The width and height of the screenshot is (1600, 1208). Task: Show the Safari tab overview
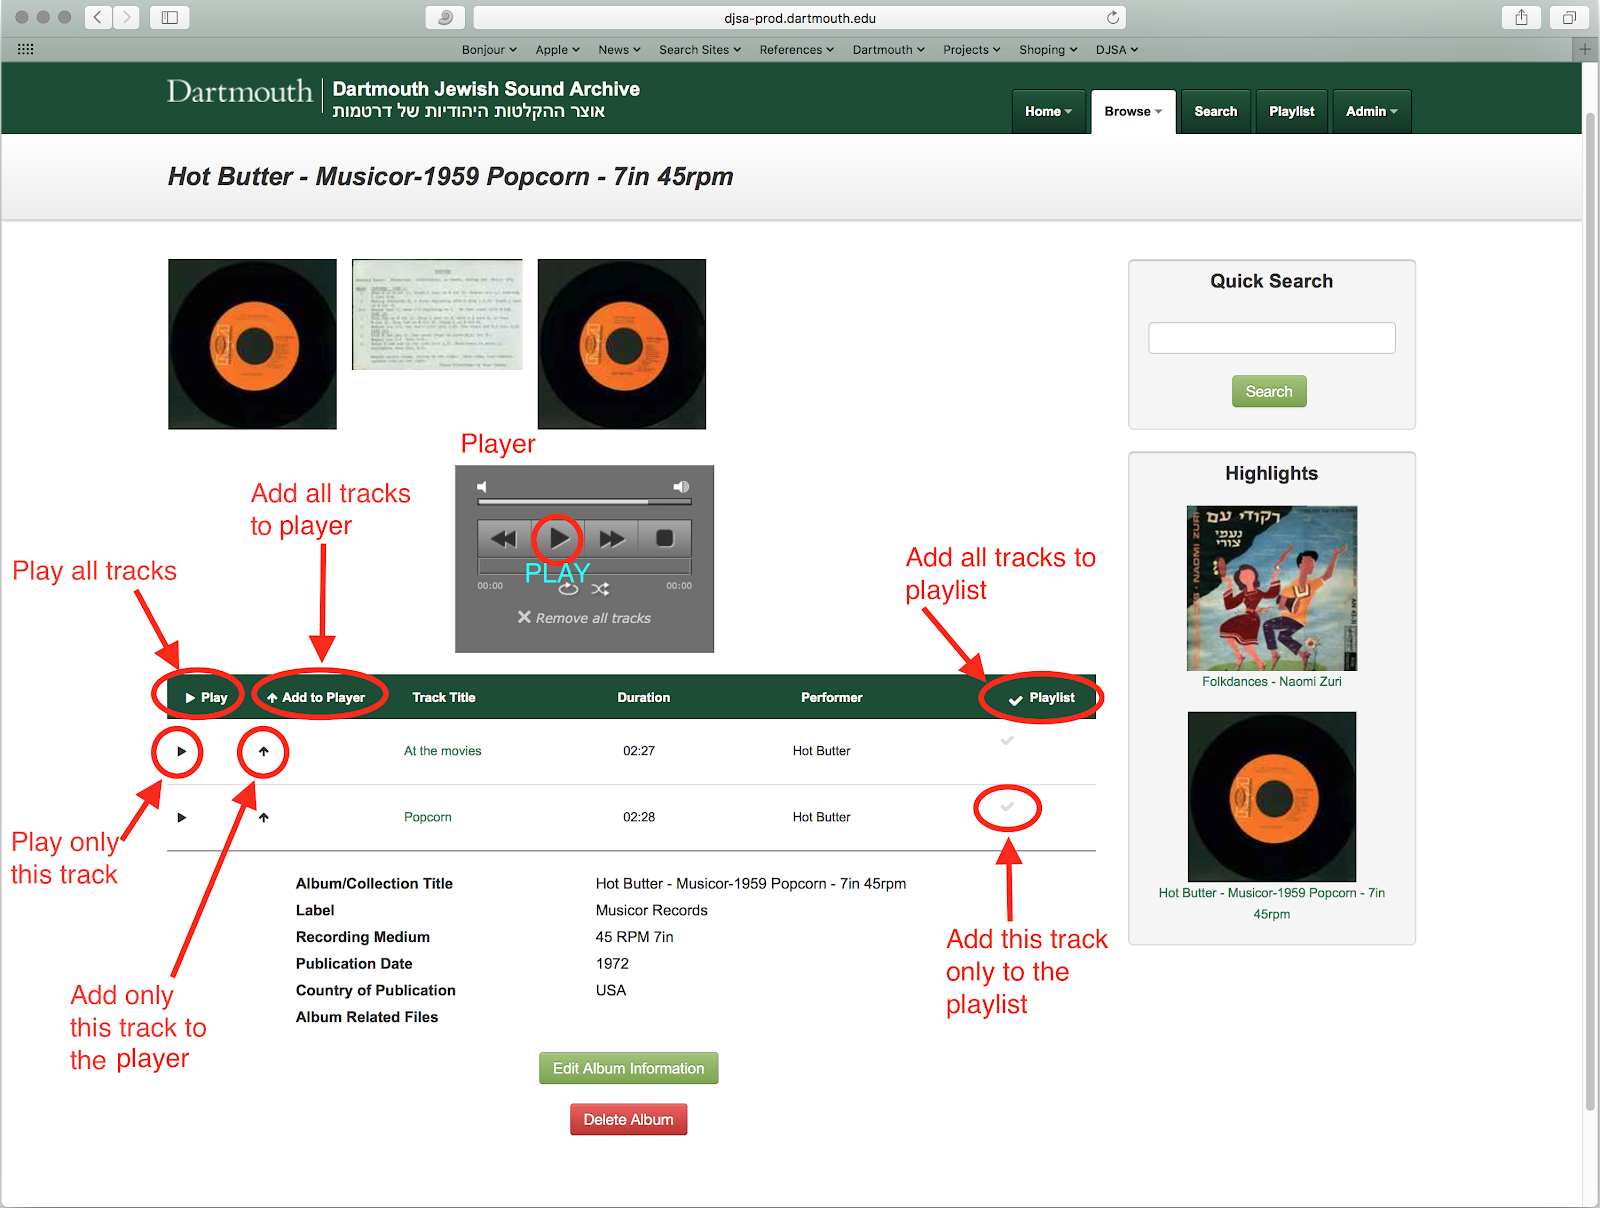click(1569, 17)
